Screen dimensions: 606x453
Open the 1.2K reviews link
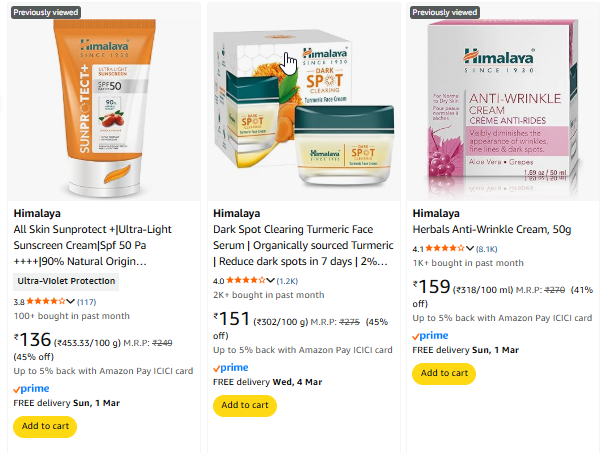pos(287,281)
